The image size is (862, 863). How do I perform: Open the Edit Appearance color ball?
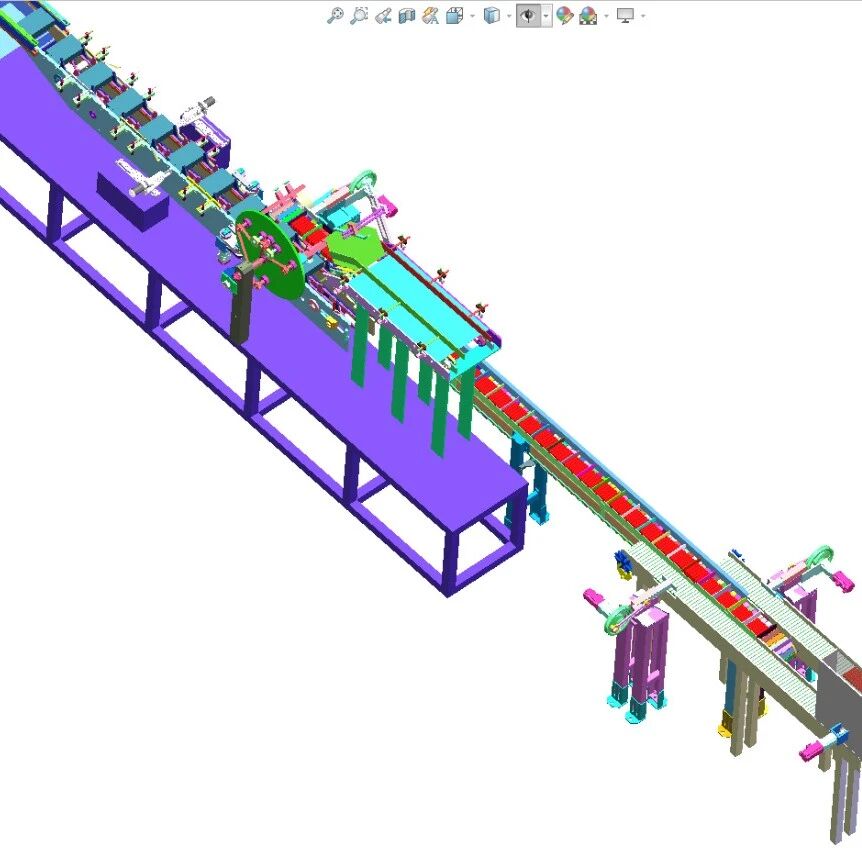[x=564, y=15]
